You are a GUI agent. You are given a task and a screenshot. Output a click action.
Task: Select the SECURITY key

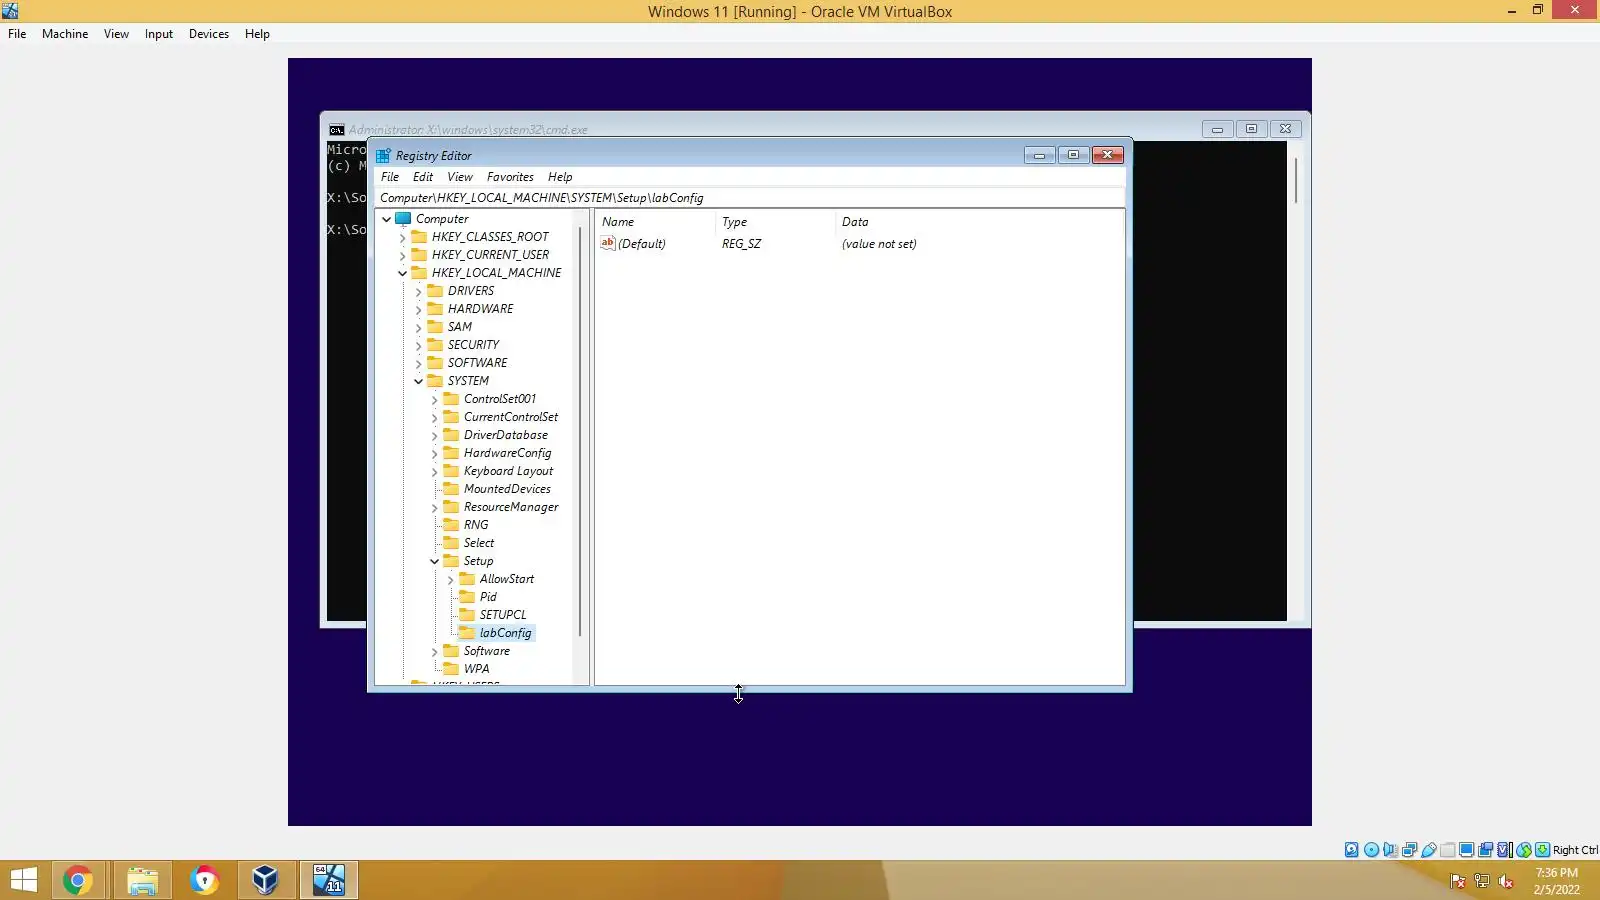[x=473, y=345]
